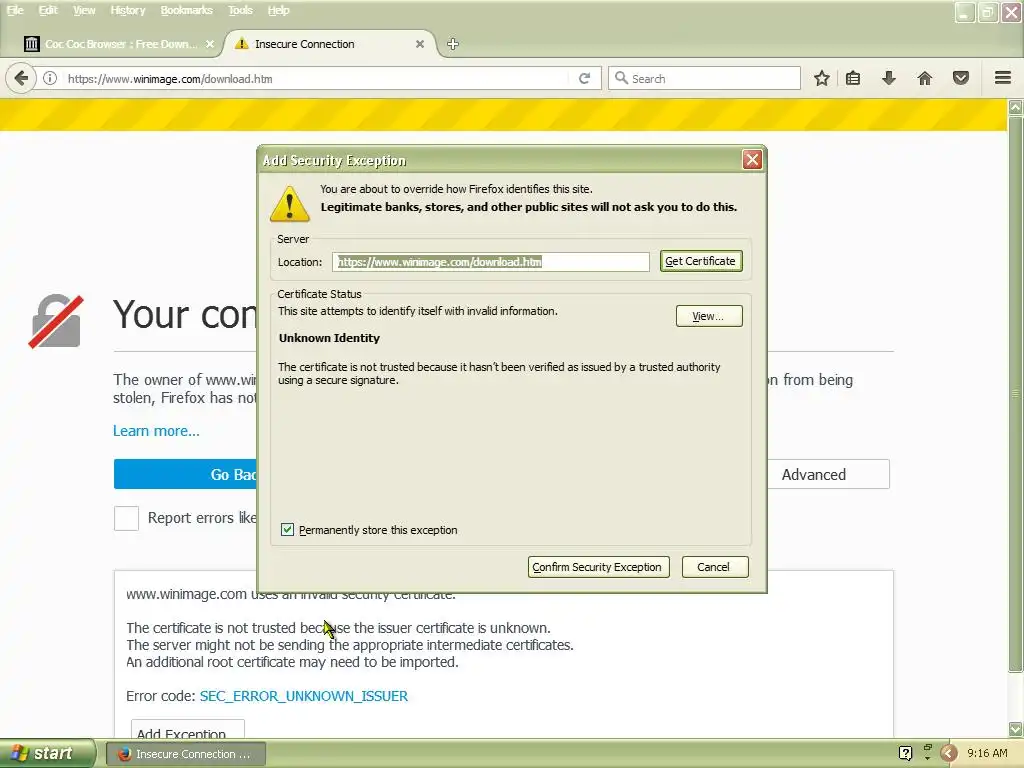Open the Learn more... link
Screen dimensions: 1024x768
156,431
